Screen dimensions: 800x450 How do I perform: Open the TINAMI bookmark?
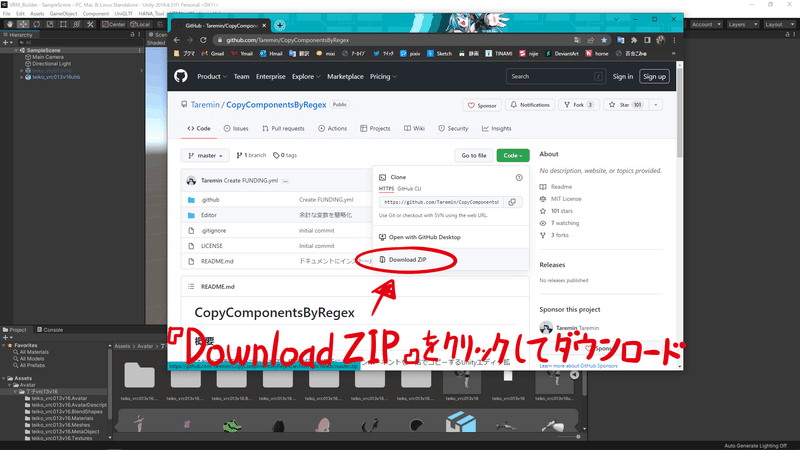pos(498,53)
